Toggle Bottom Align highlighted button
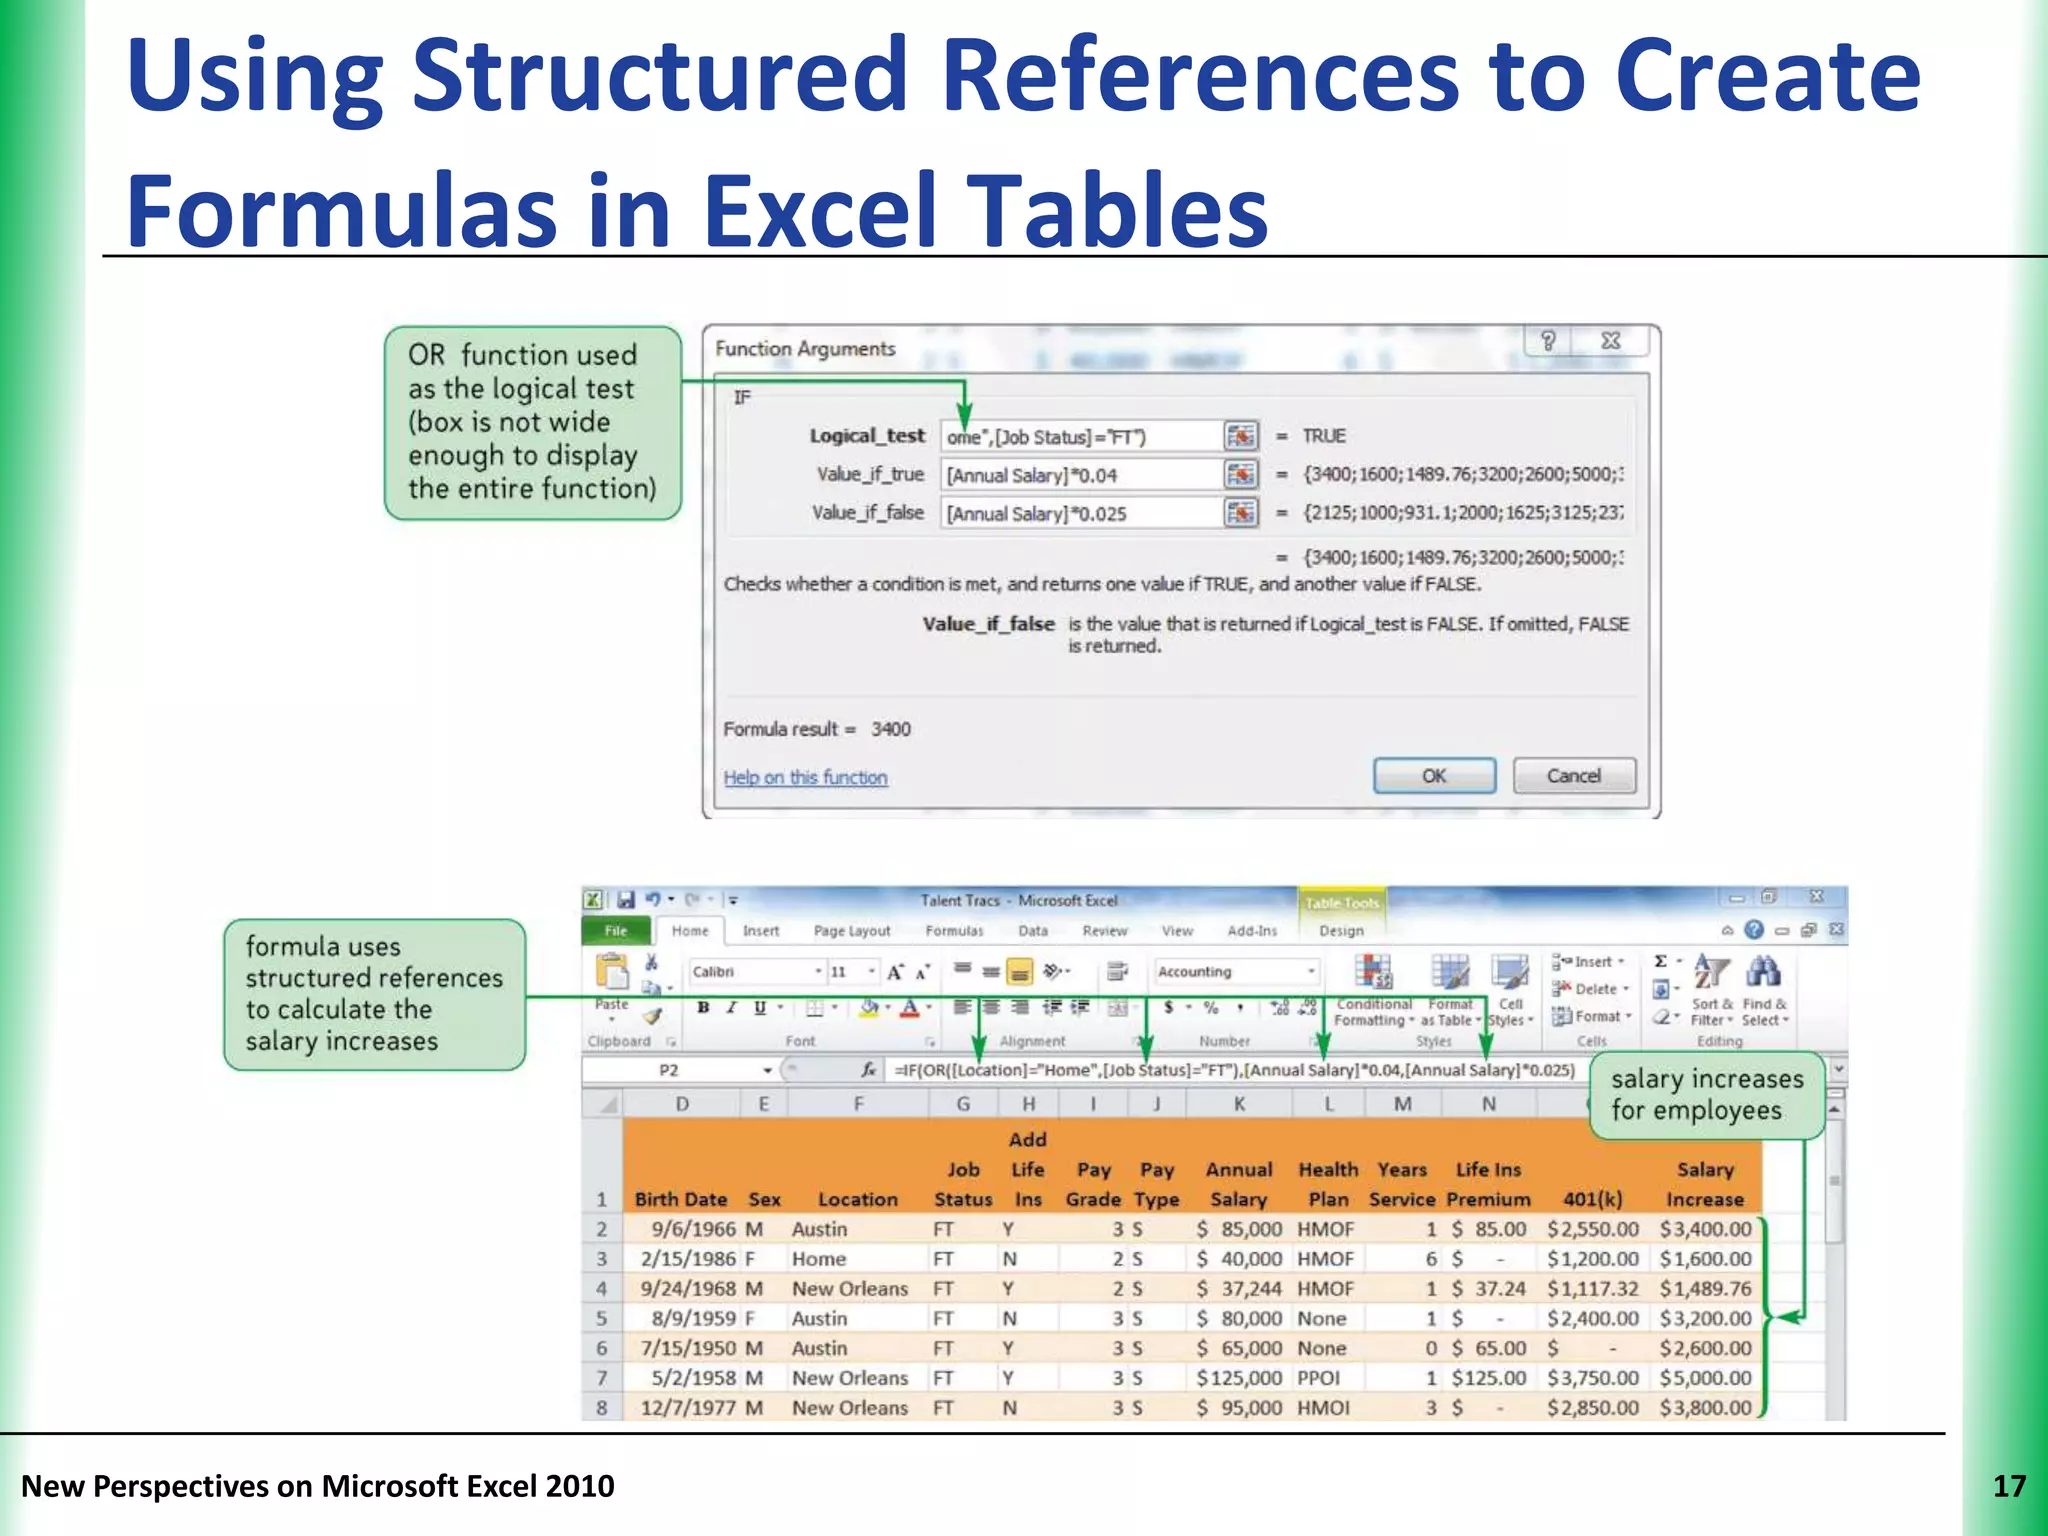This screenshot has width=2048, height=1536. pyautogui.click(x=1019, y=971)
